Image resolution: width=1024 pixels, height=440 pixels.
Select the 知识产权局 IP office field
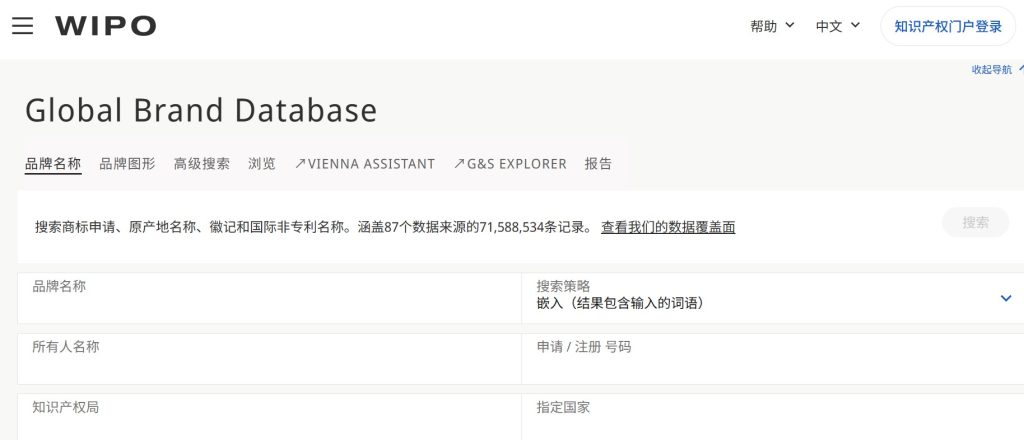[x=268, y=420]
